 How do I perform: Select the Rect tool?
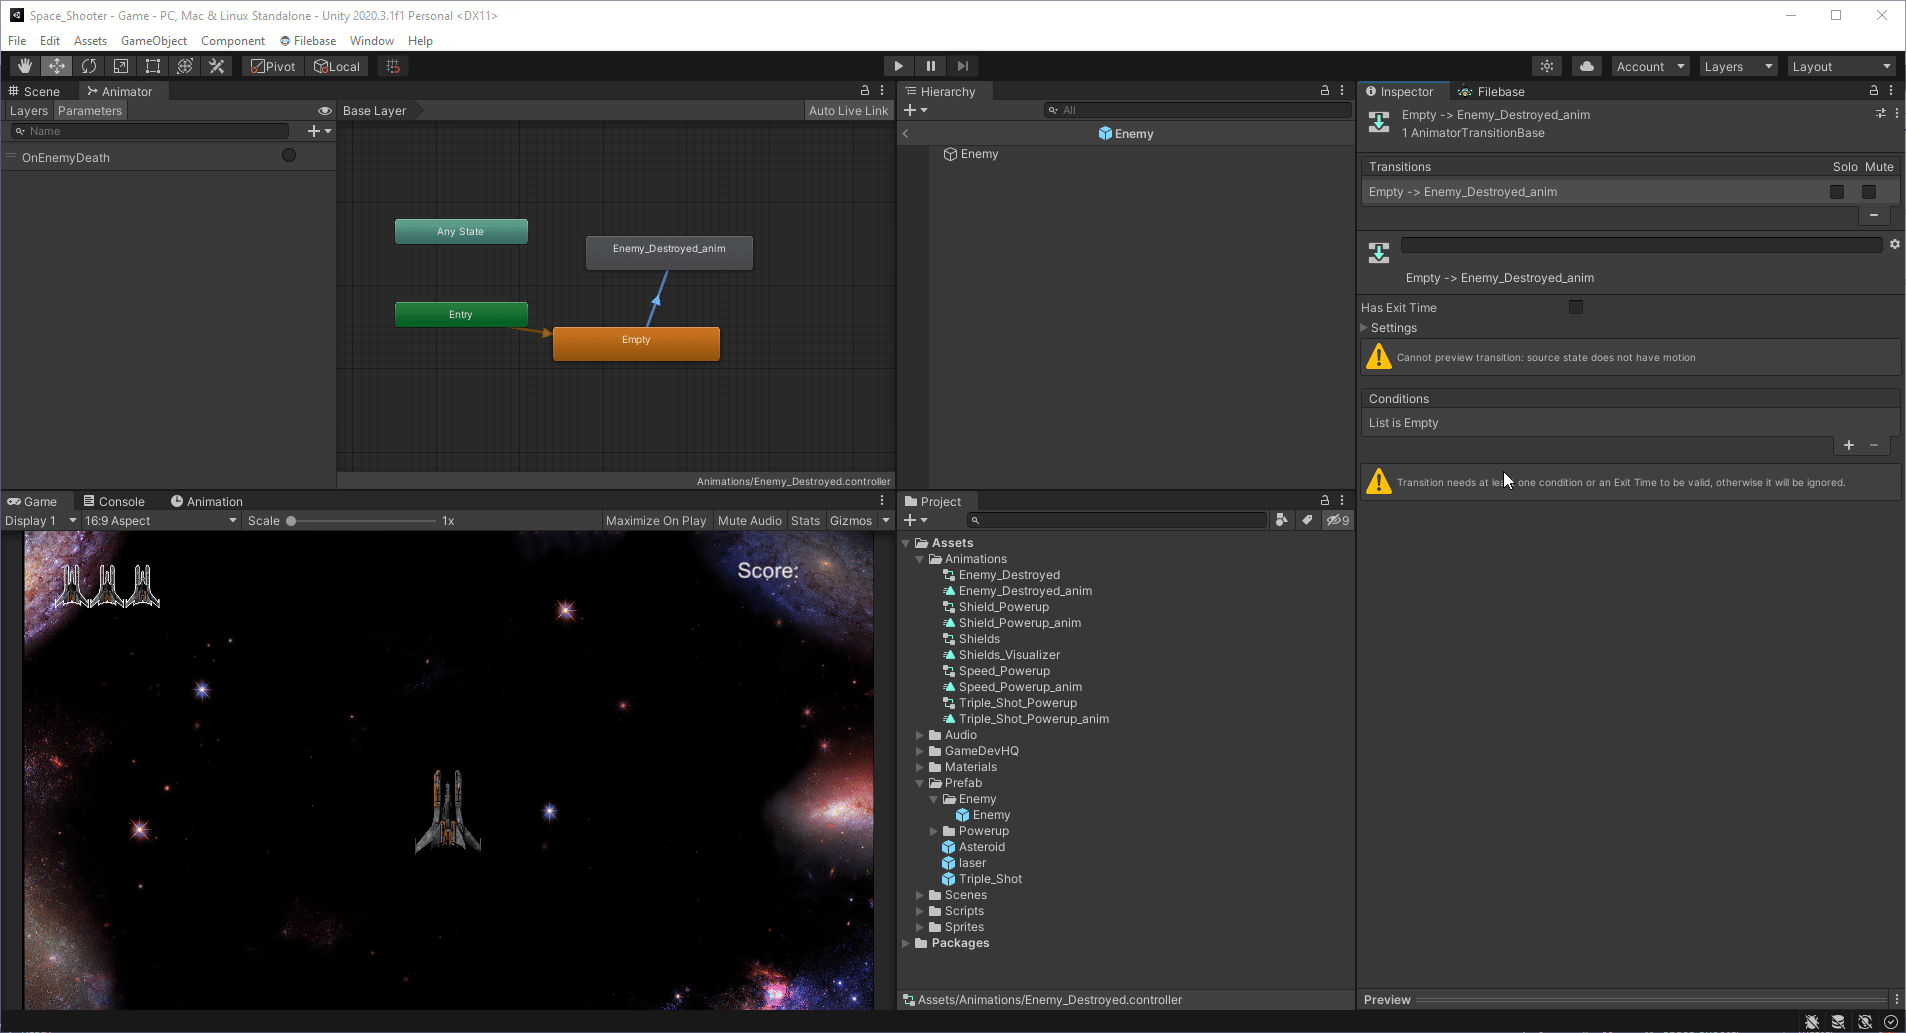click(x=153, y=66)
